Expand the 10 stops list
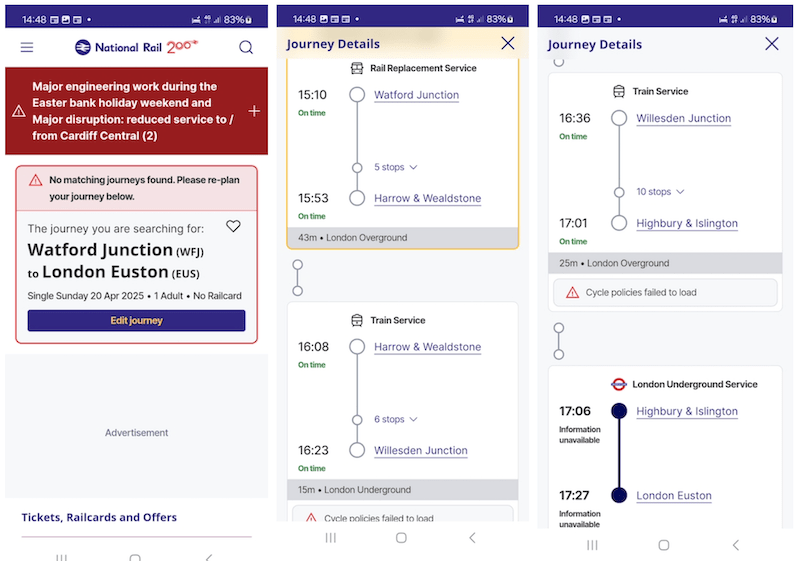800x561 pixels. [660, 192]
